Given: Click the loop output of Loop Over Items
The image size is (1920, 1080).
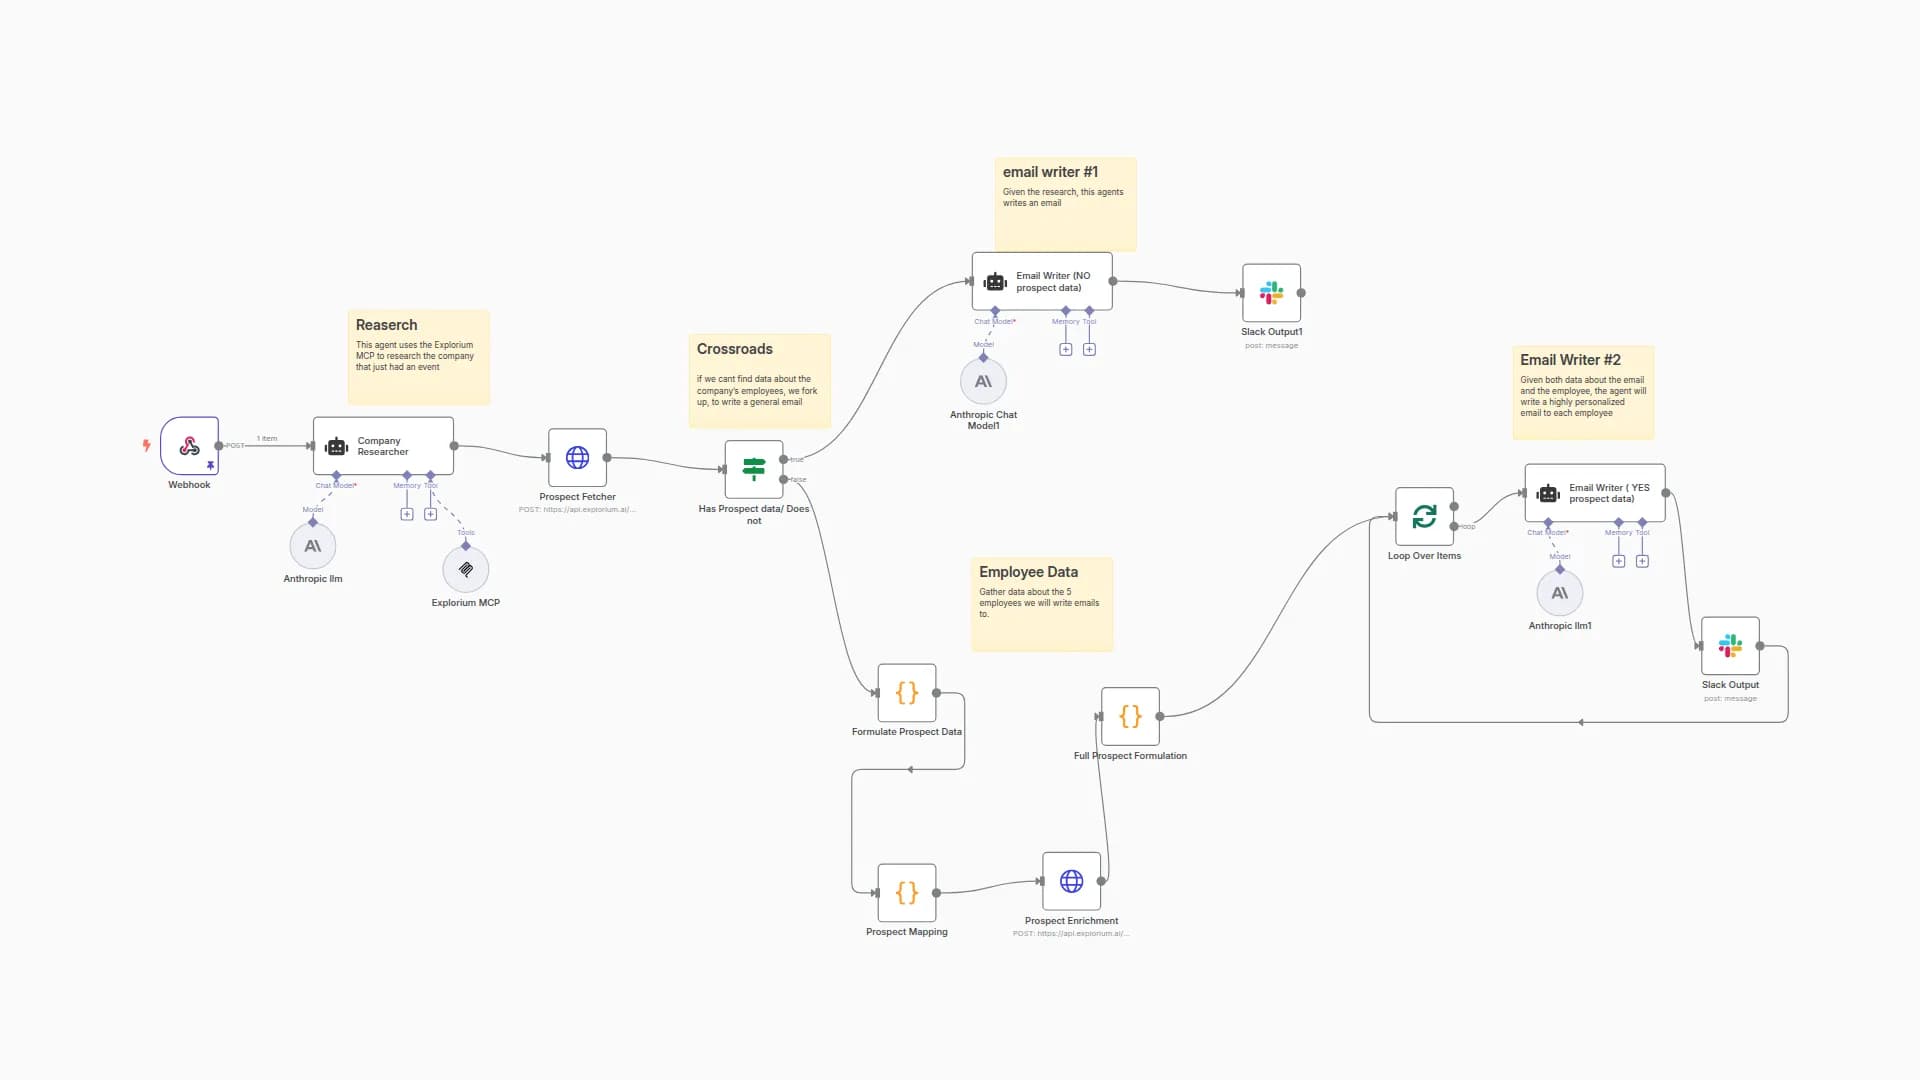Looking at the screenshot, I should click(x=1454, y=526).
